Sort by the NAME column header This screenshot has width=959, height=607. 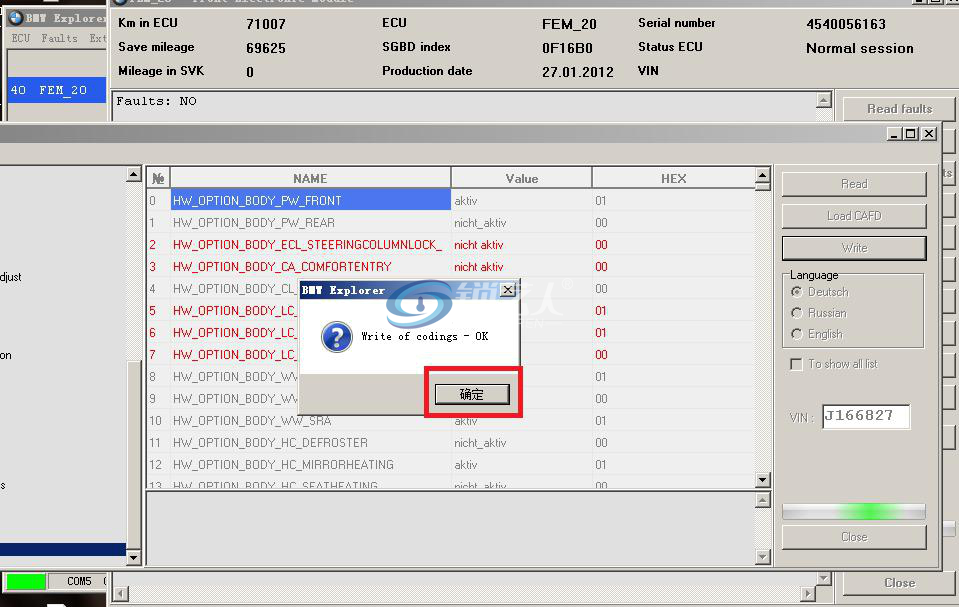[x=310, y=178]
